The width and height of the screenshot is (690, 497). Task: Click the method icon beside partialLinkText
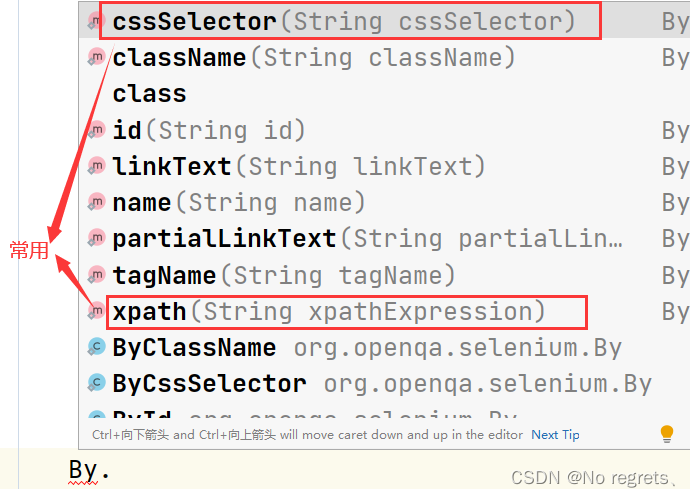click(x=96, y=238)
